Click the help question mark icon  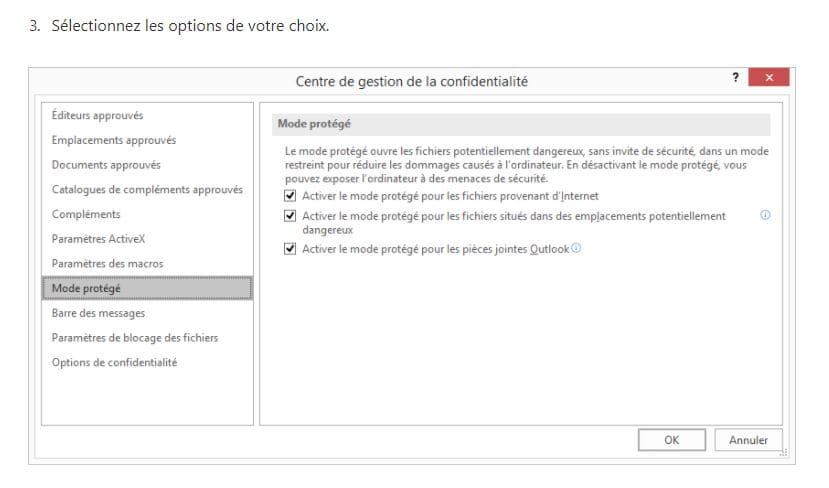[735, 77]
